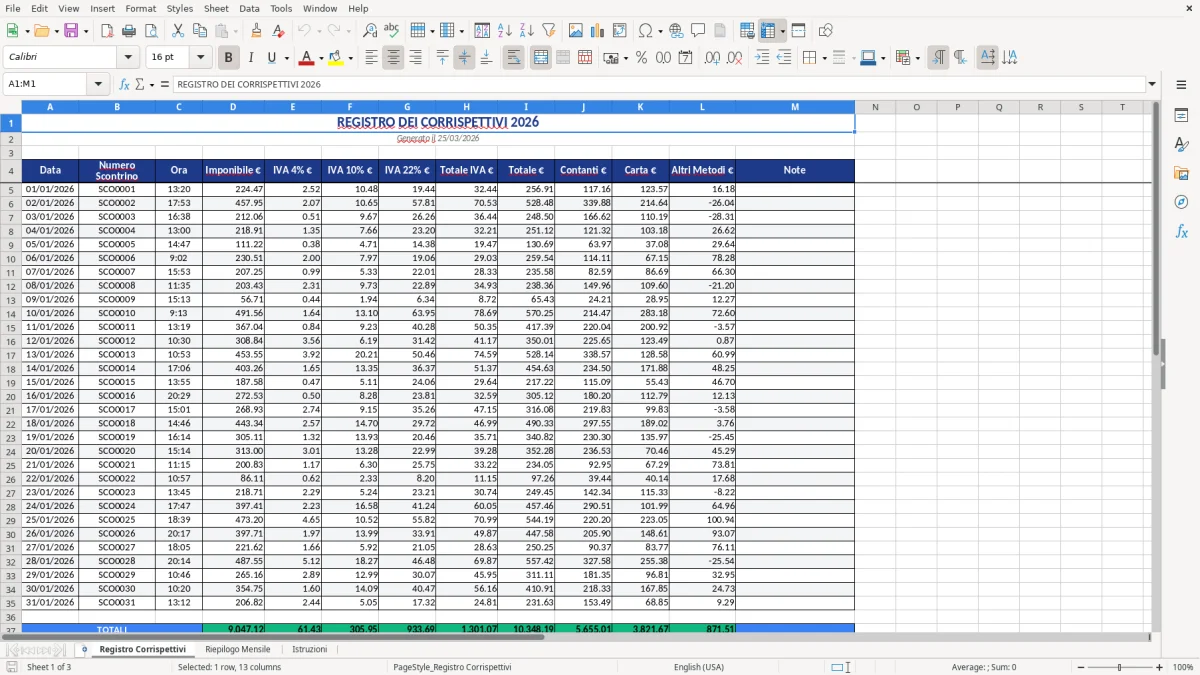Click the Print icon
Image resolution: width=1200 pixels, height=675 pixels.
click(128, 31)
